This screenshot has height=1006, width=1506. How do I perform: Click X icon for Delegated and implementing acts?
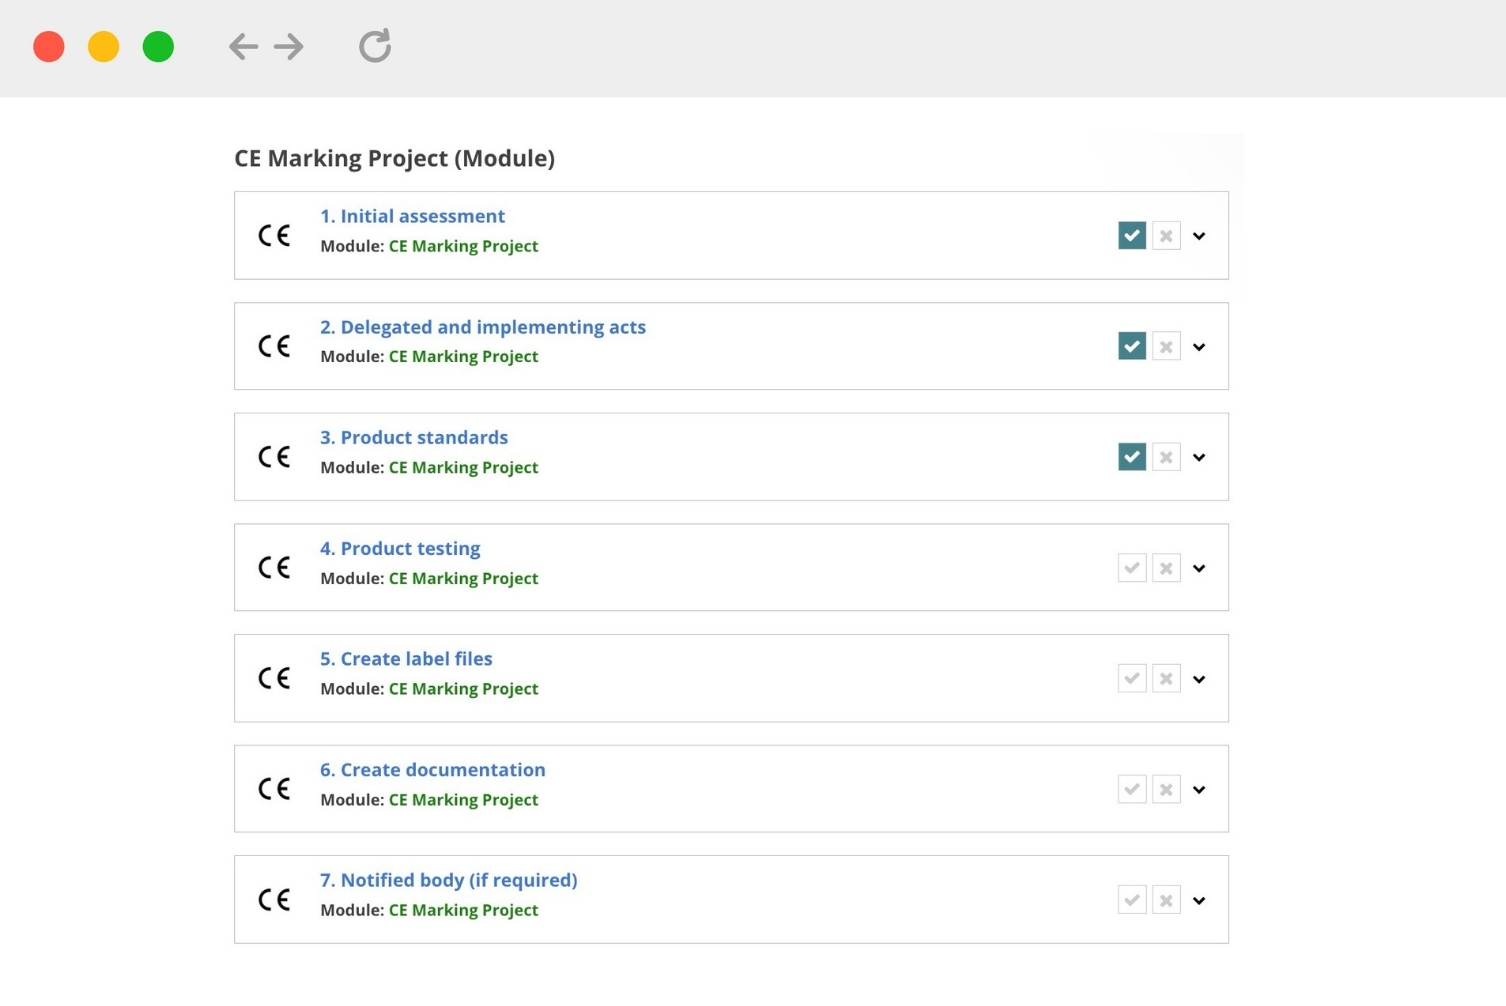[x=1166, y=347]
